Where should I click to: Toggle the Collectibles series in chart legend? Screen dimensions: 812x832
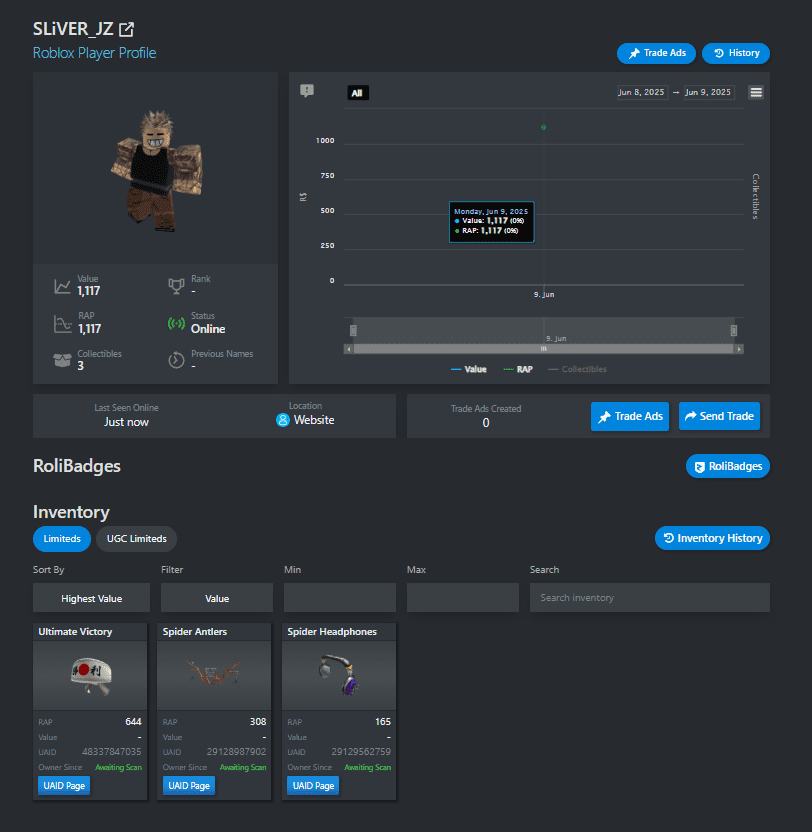click(x=577, y=369)
